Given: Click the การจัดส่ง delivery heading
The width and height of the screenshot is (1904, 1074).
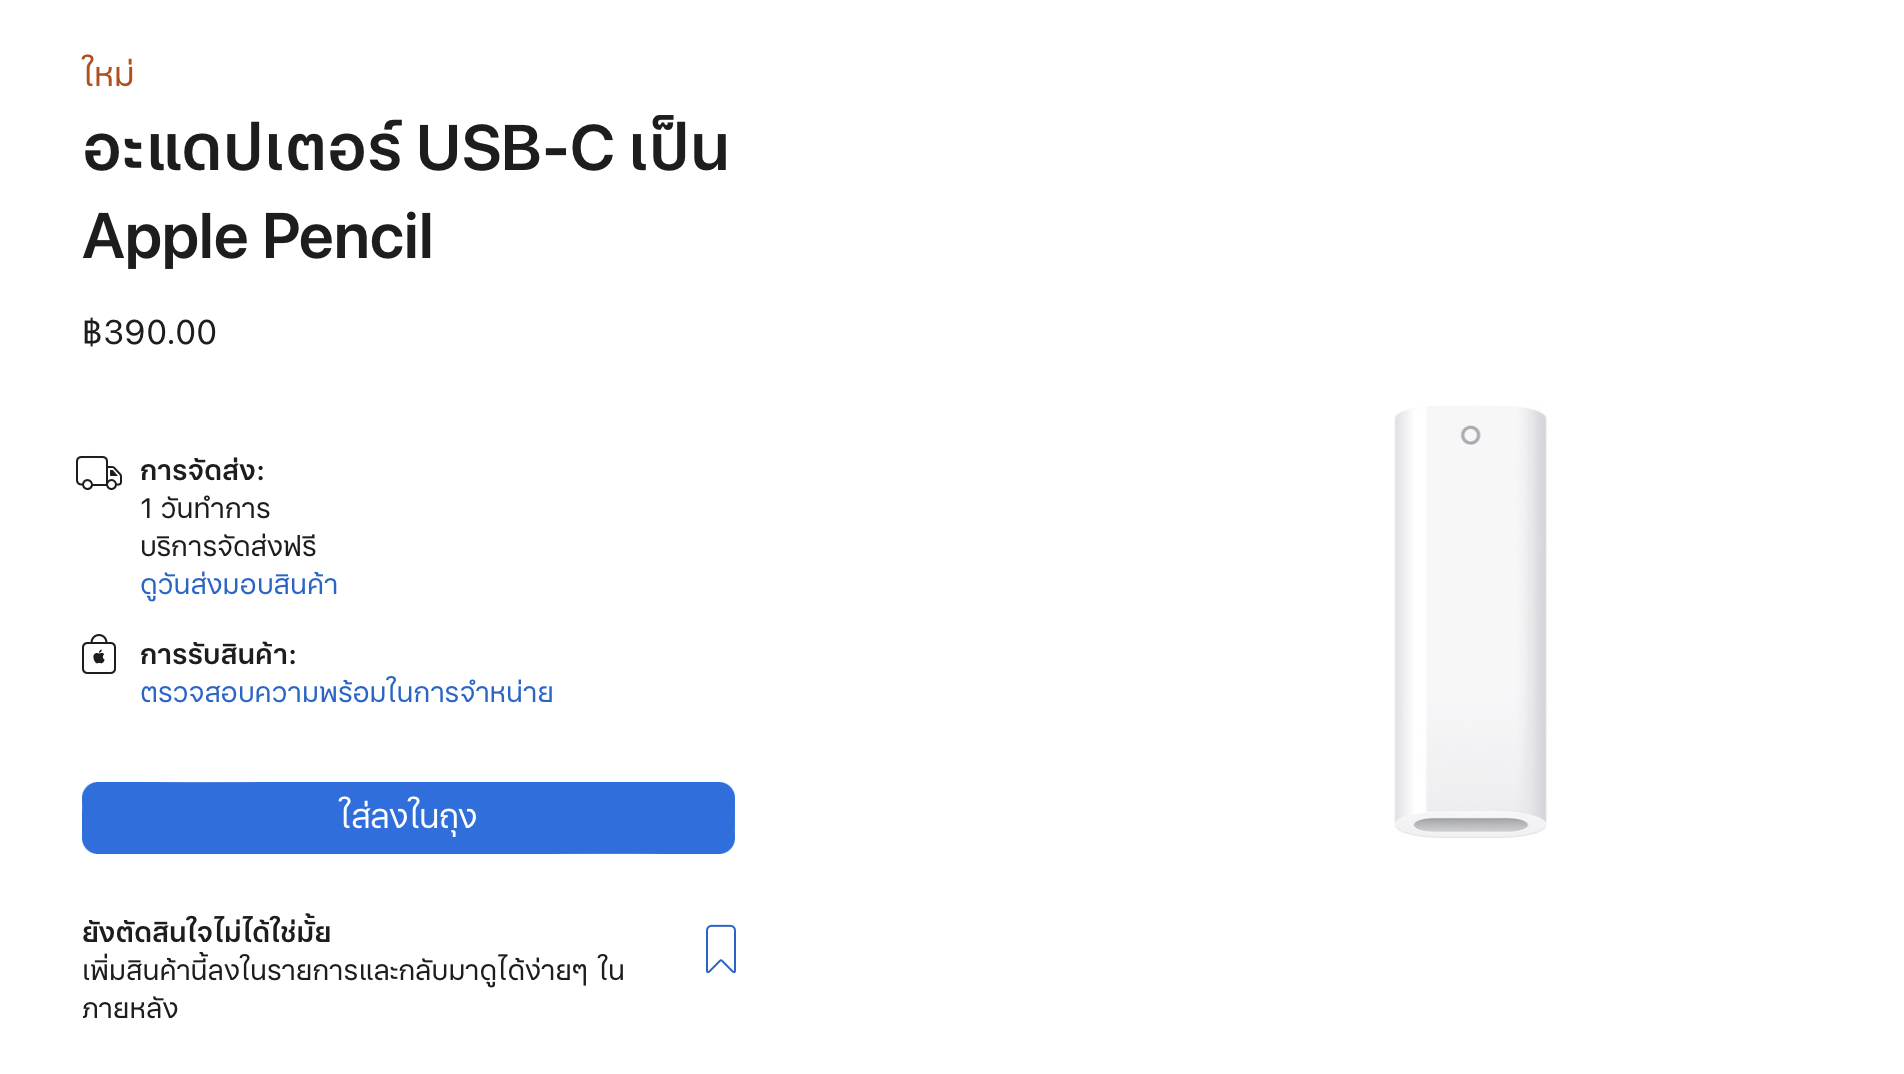Looking at the screenshot, I should (202, 471).
